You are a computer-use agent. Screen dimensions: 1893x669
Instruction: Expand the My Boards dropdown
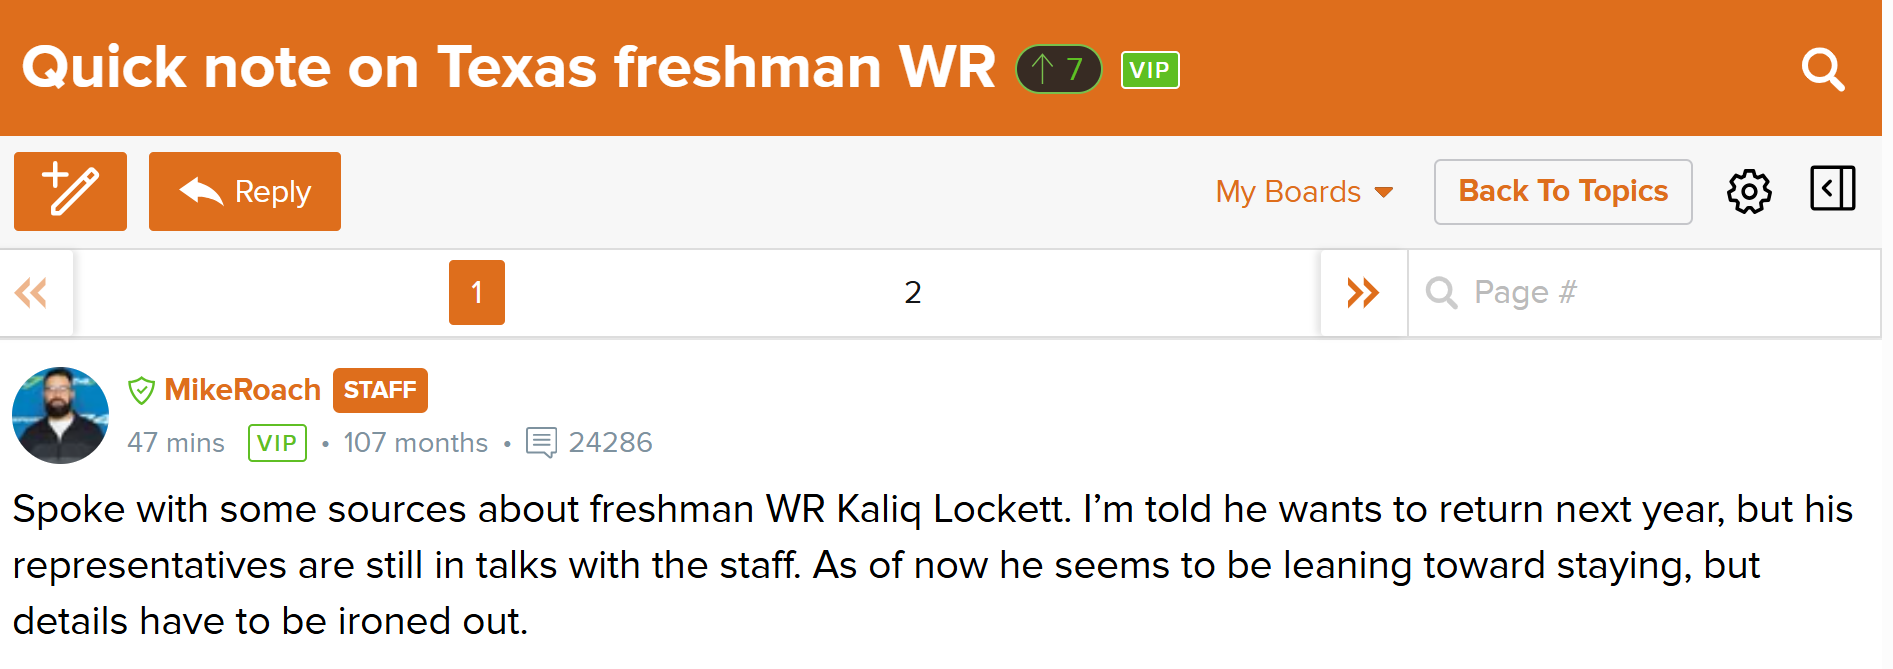(x=1288, y=191)
